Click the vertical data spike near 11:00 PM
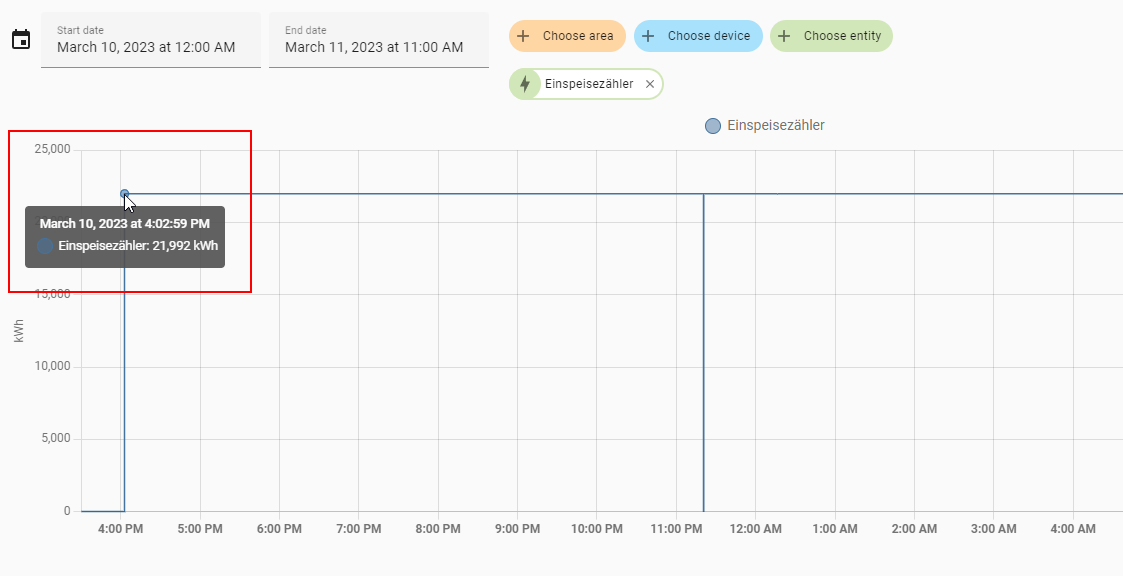This screenshot has height=576, width=1123. tap(703, 350)
